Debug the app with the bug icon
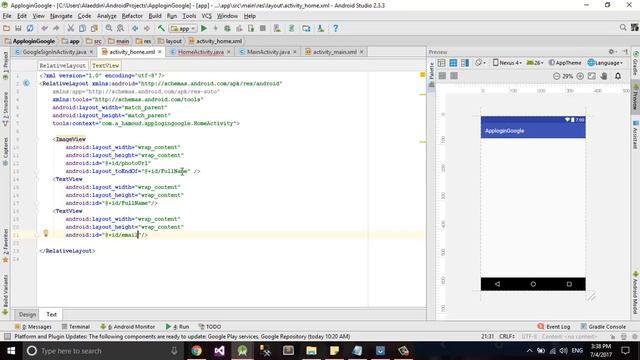The image size is (640, 360). 227,28
